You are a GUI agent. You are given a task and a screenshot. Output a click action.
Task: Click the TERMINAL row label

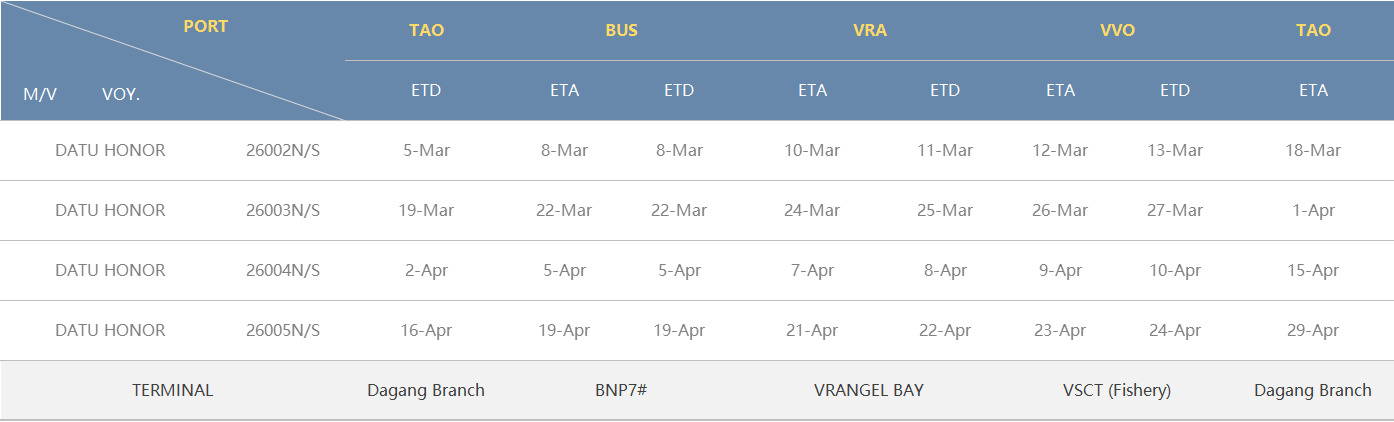[x=172, y=390]
